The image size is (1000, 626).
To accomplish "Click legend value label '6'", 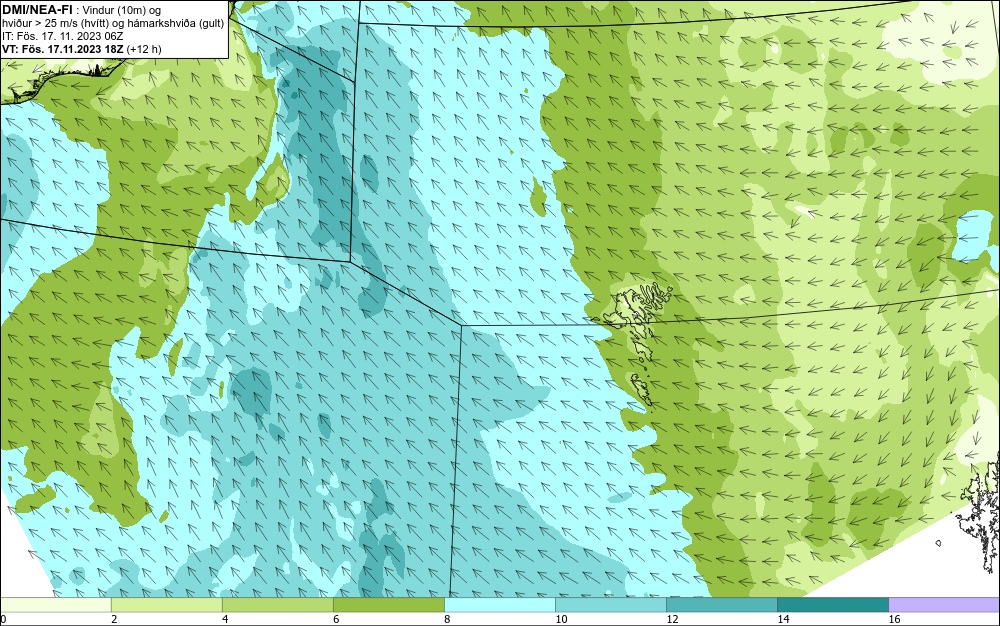I will [336, 619].
